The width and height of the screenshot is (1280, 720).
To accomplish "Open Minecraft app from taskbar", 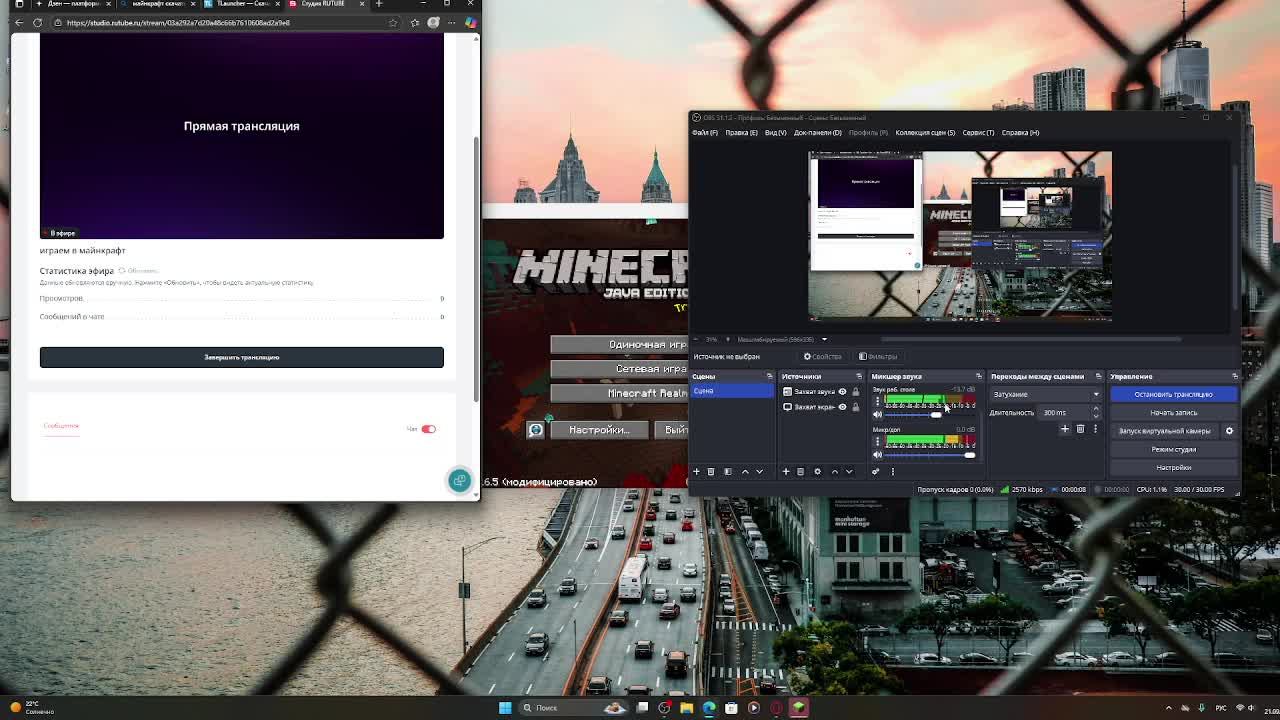I will pyautogui.click(x=799, y=708).
